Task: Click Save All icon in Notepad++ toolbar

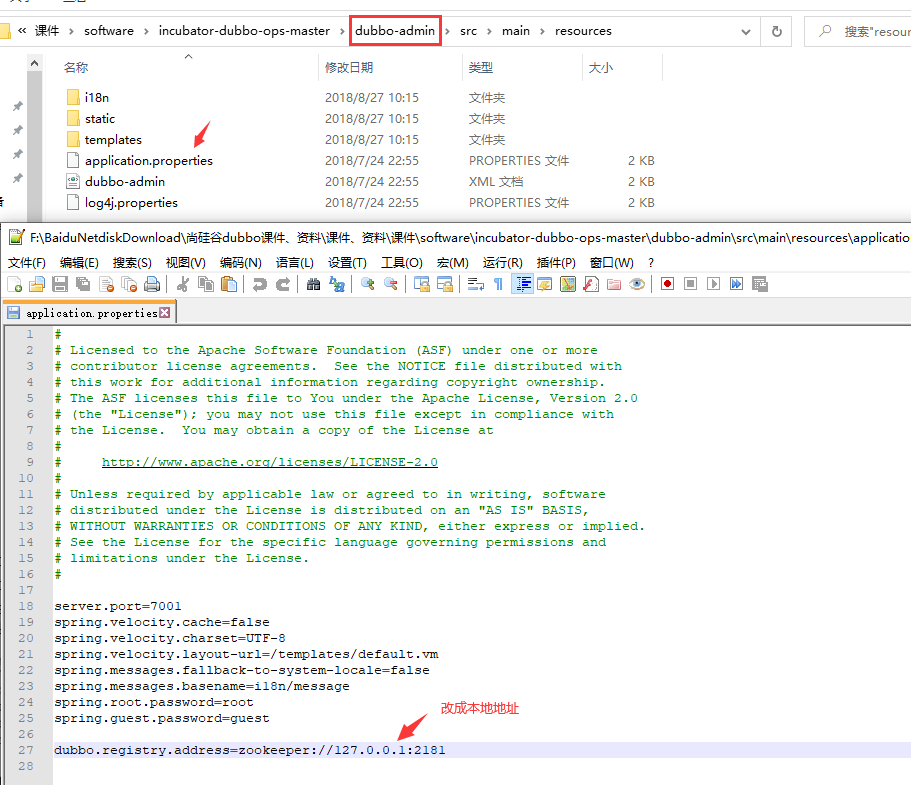Action: pos(83,284)
